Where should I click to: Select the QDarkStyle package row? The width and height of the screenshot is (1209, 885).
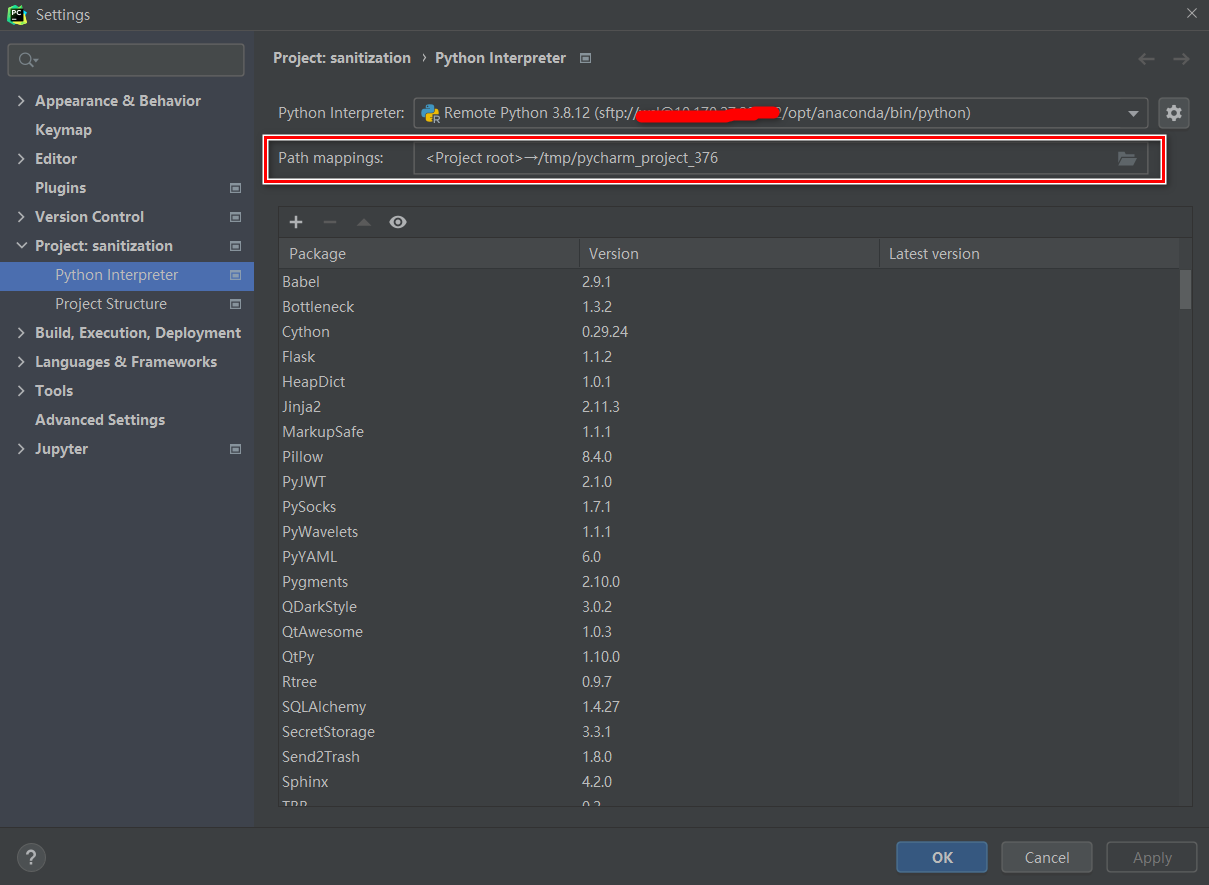(x=729, y=607)
